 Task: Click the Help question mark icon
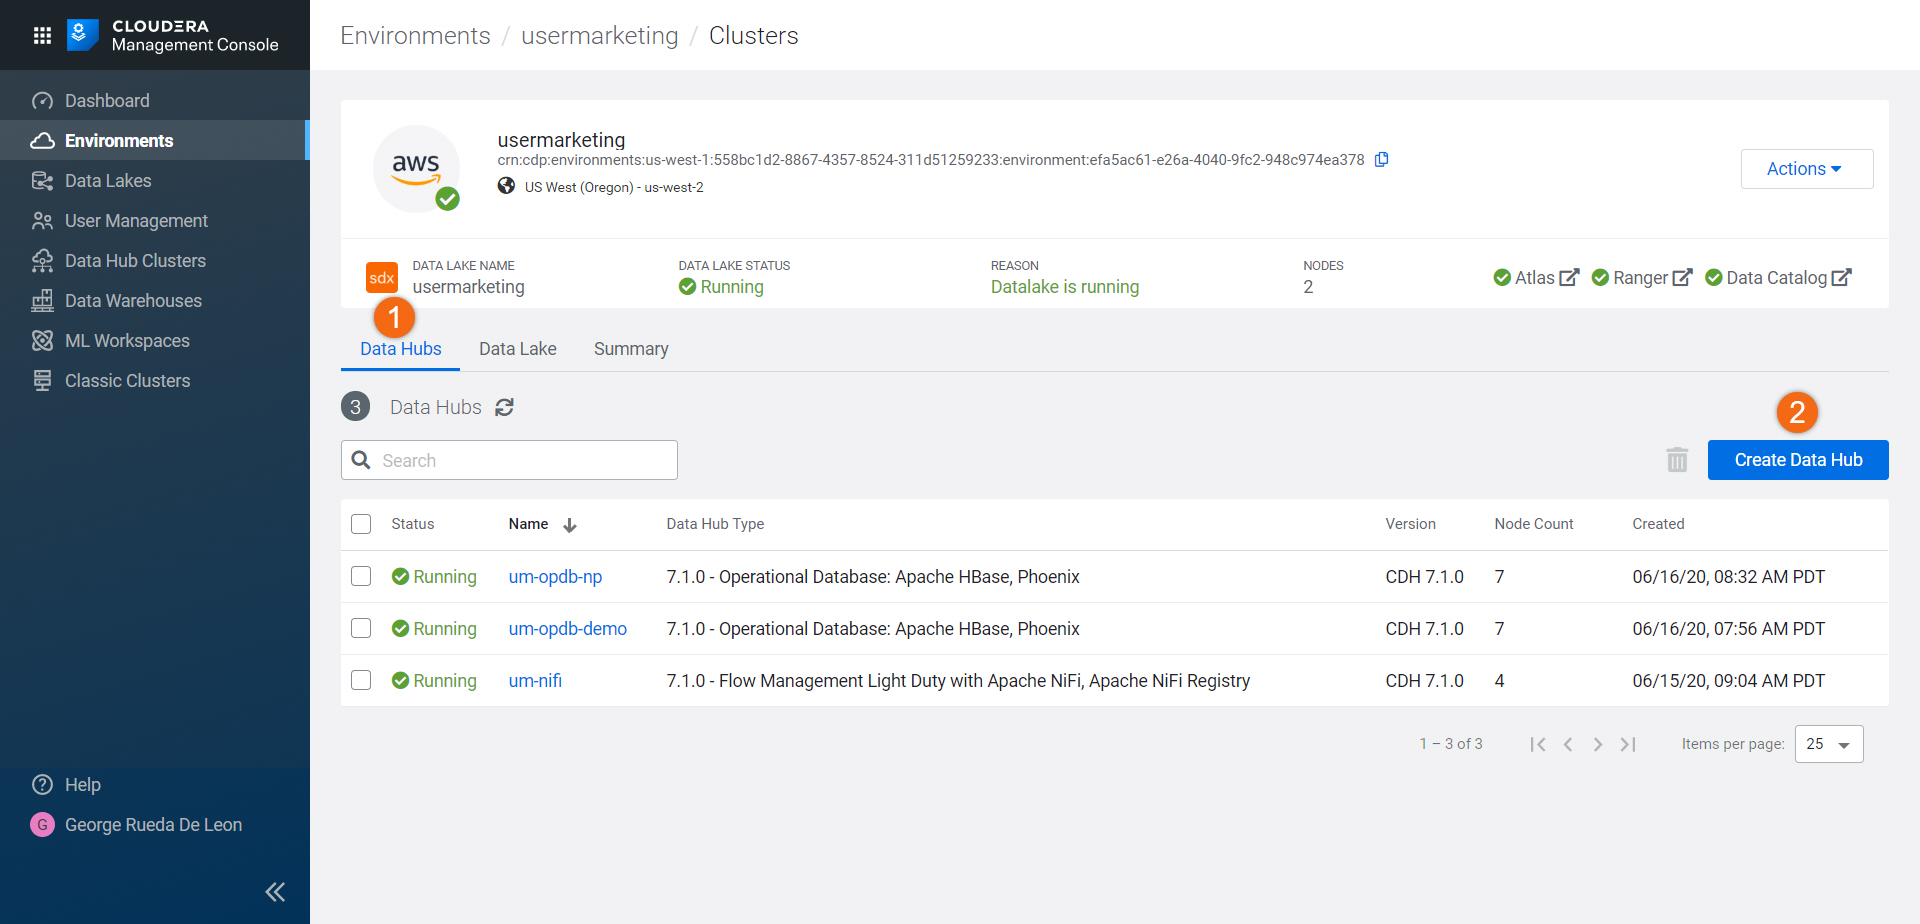(42, 785)
